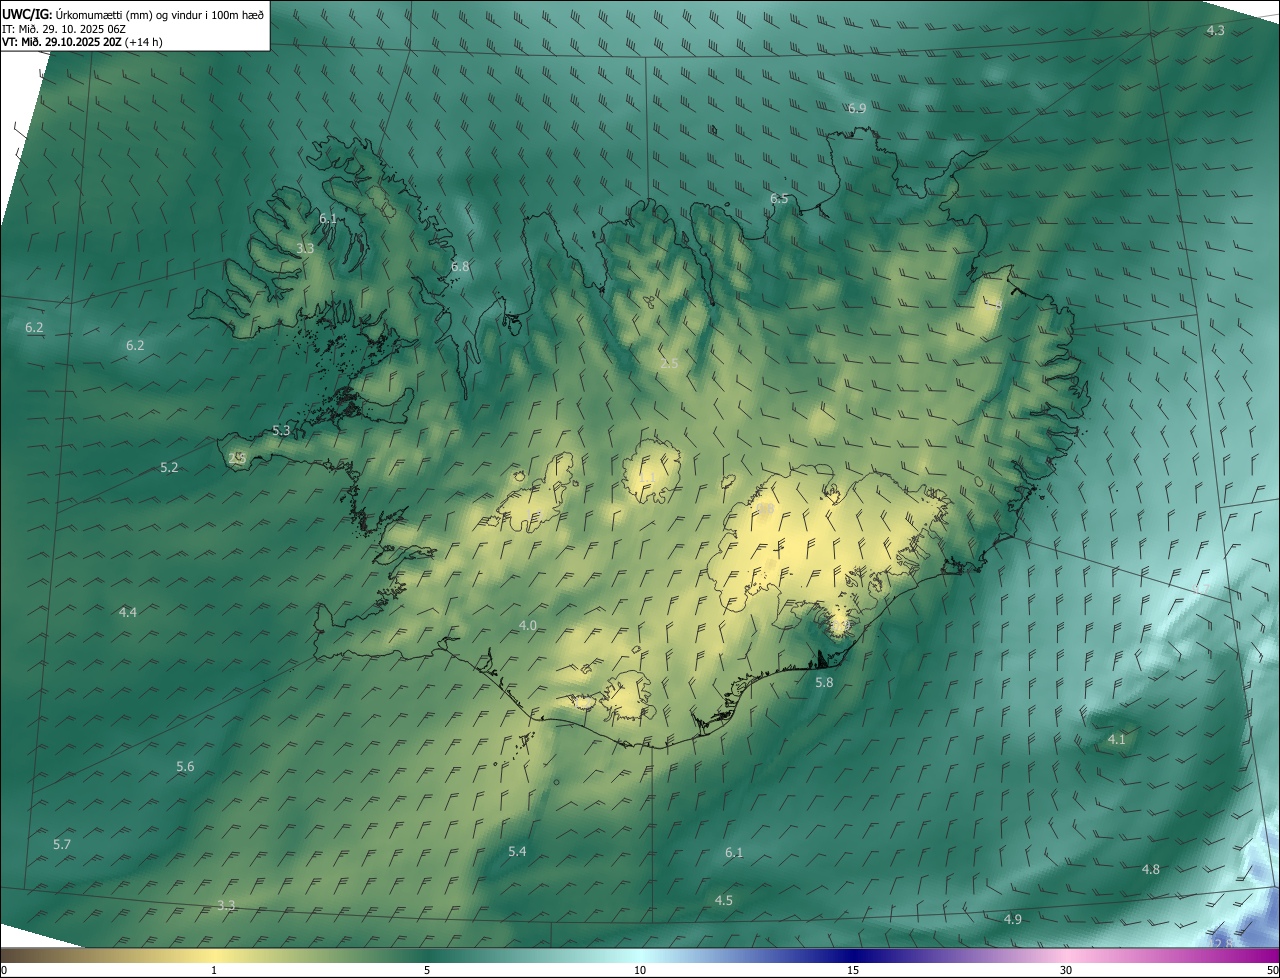1280x978 pixels.
Task: Click the map value label 4.1
Action: click(1117, 740)
